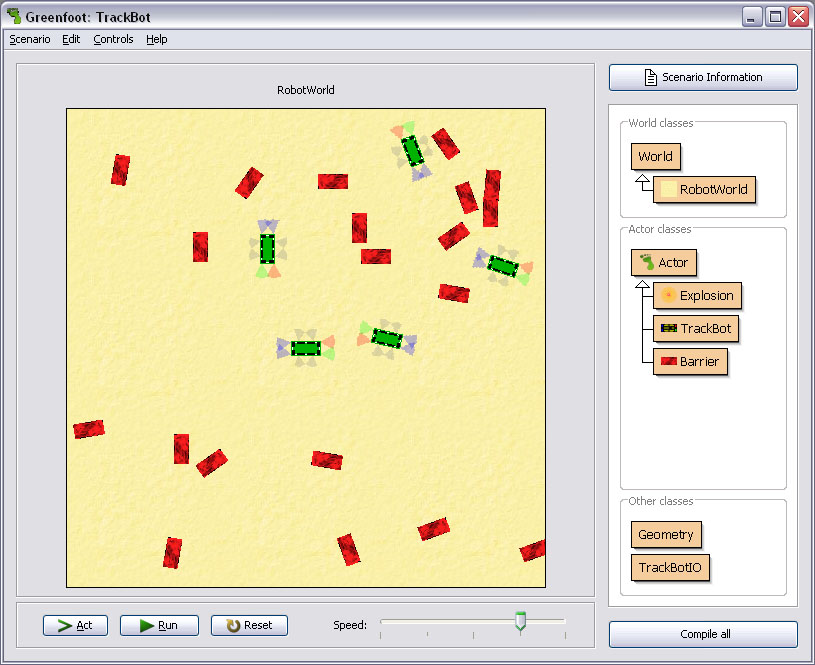Click the speed slider handle
Screen dimensions: 815x665
pyautogui.click(x=520, y=622)
